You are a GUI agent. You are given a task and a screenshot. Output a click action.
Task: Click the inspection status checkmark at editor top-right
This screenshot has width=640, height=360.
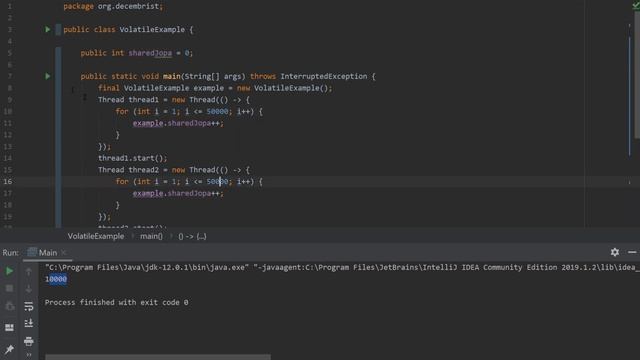pyautogui.click(x=636, y=5)
